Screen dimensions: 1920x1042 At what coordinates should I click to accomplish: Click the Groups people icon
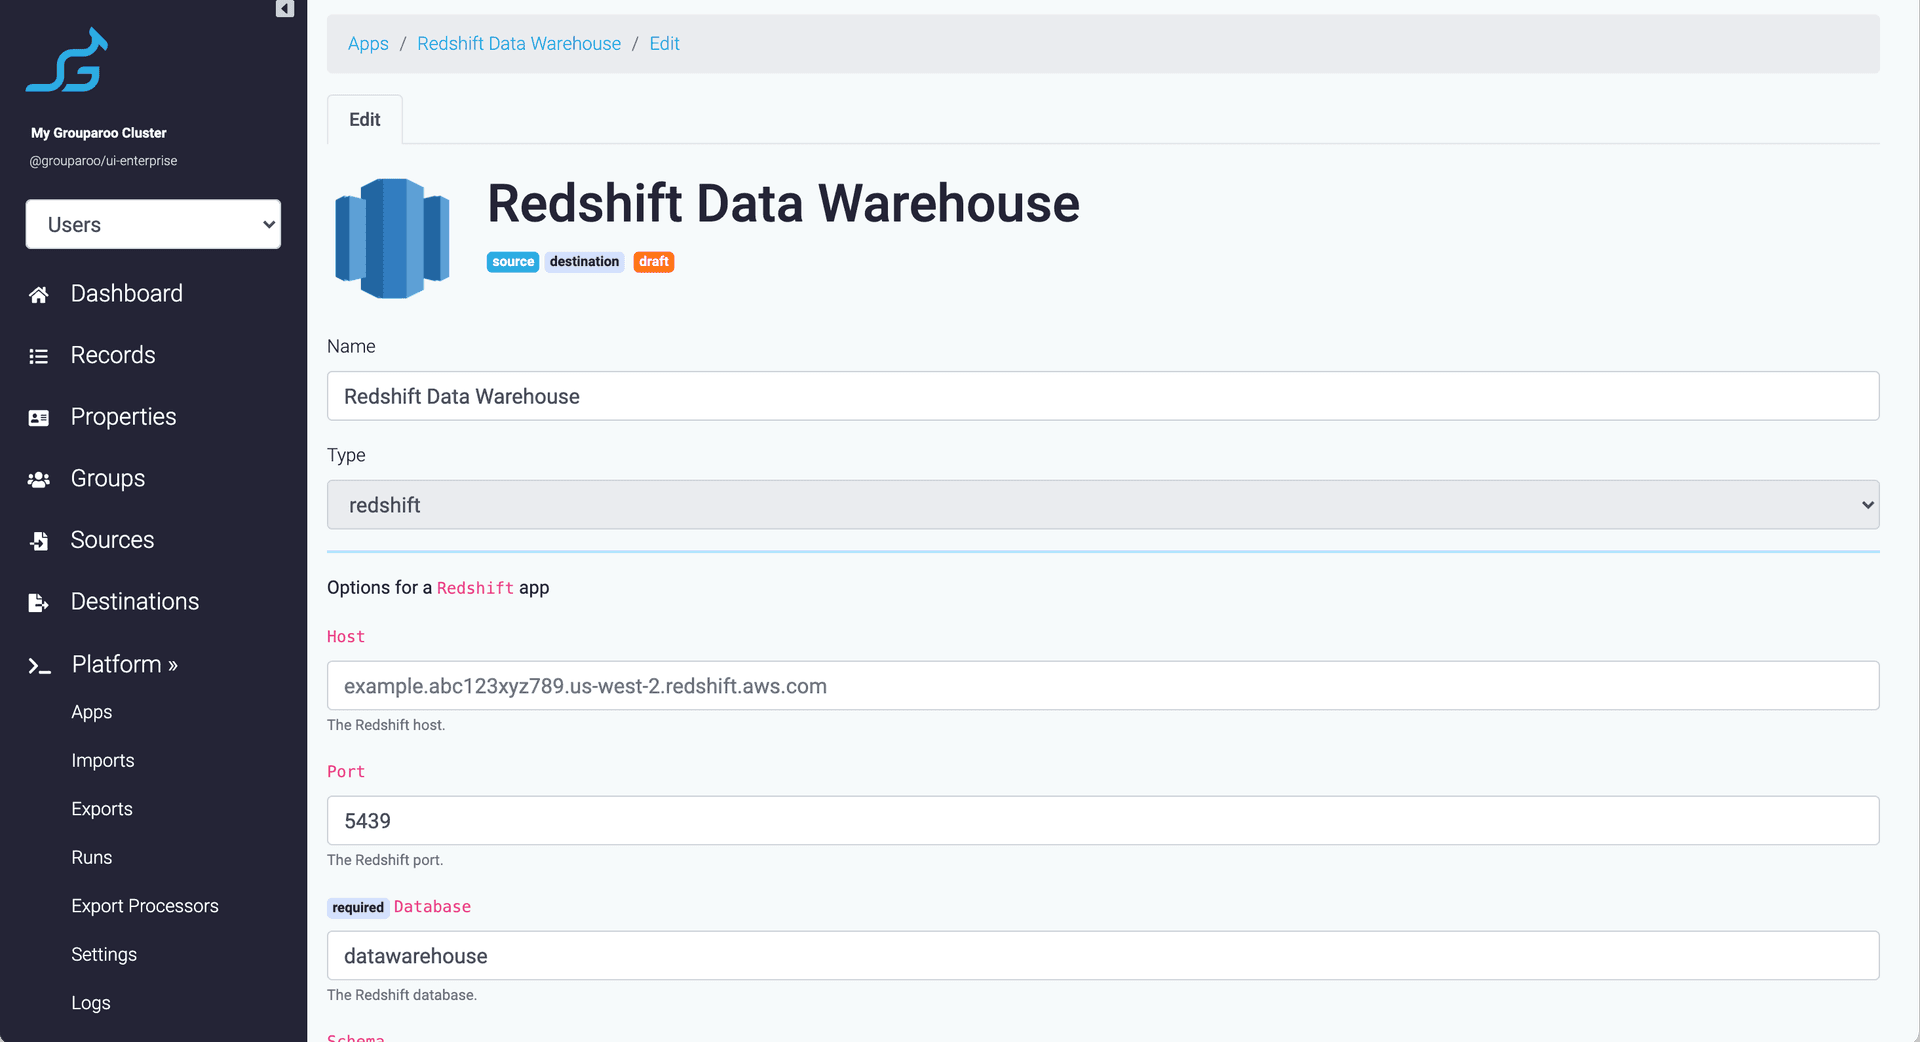[39, 479]
